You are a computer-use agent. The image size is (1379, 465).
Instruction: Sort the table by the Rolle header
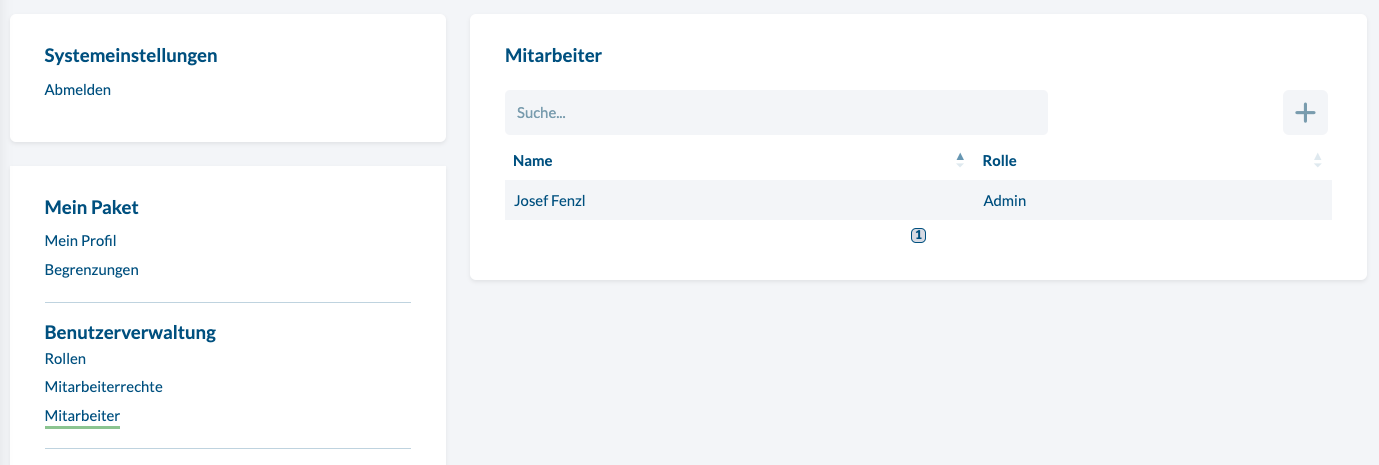coord(1000,161)
